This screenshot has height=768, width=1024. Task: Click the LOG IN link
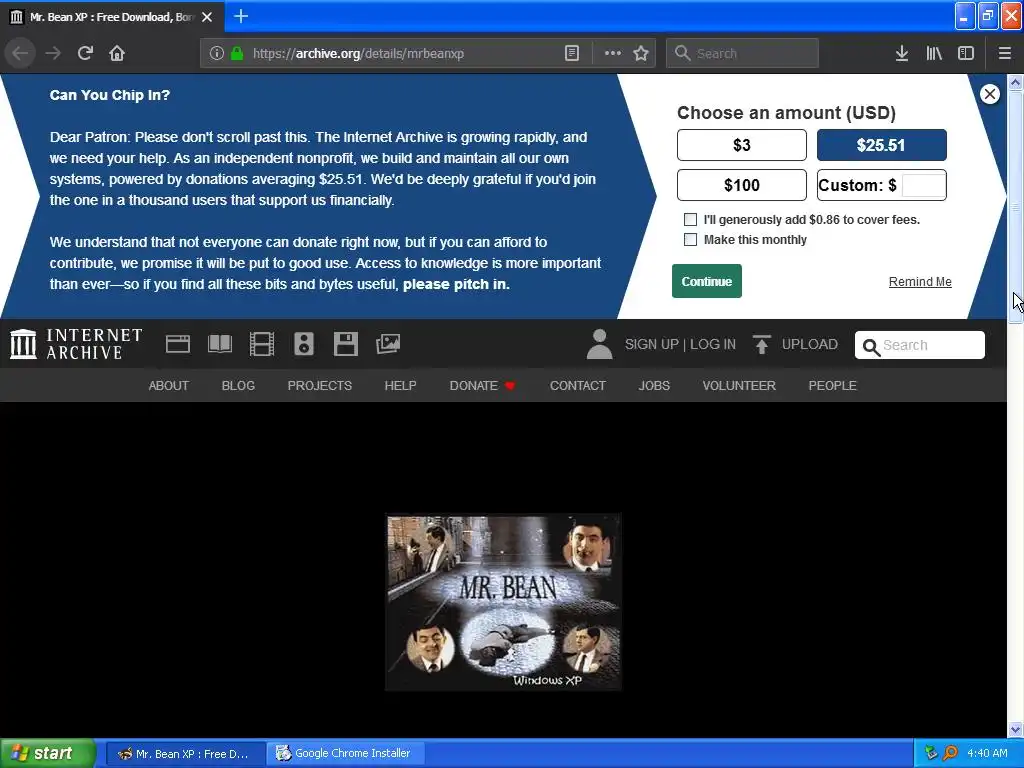(x=713, y=344)
